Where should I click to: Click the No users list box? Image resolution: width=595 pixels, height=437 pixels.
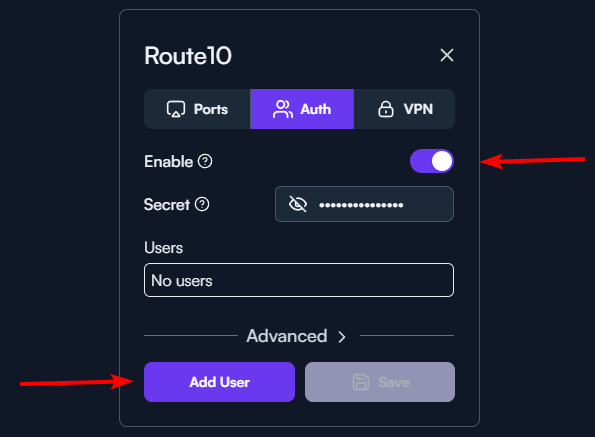click(x=299, y=280)
